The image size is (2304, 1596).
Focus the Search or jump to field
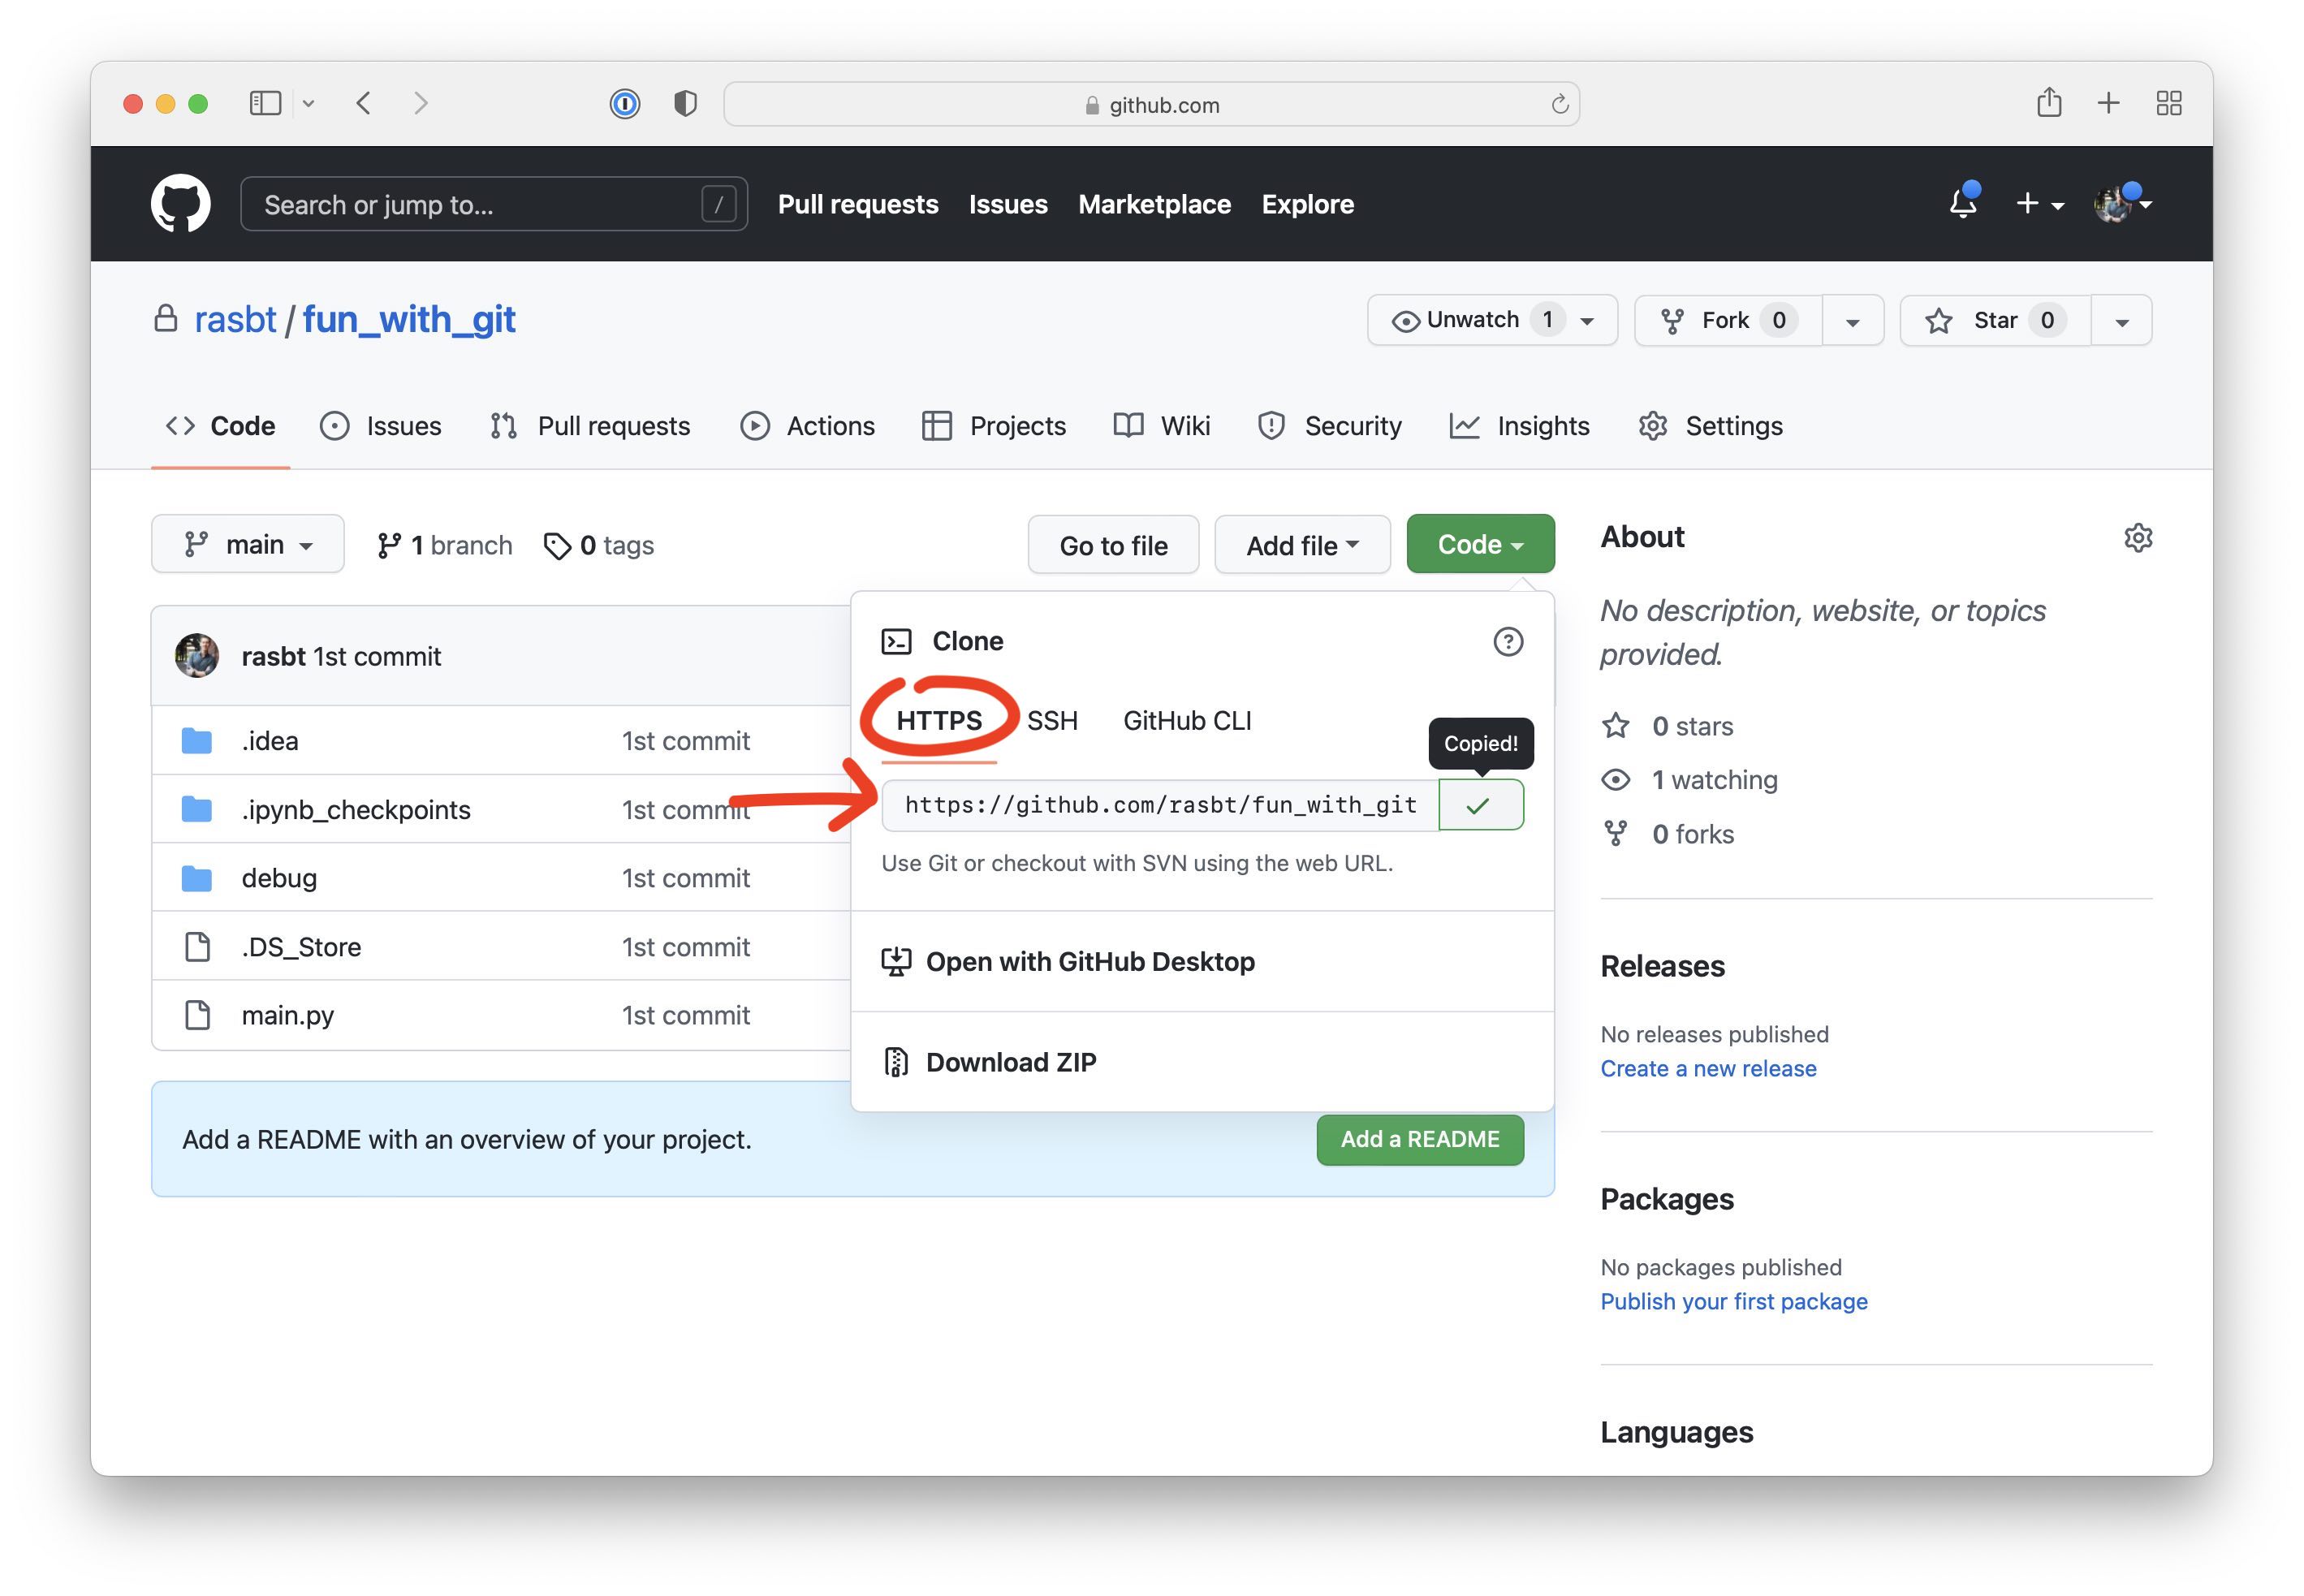point(494,204)
